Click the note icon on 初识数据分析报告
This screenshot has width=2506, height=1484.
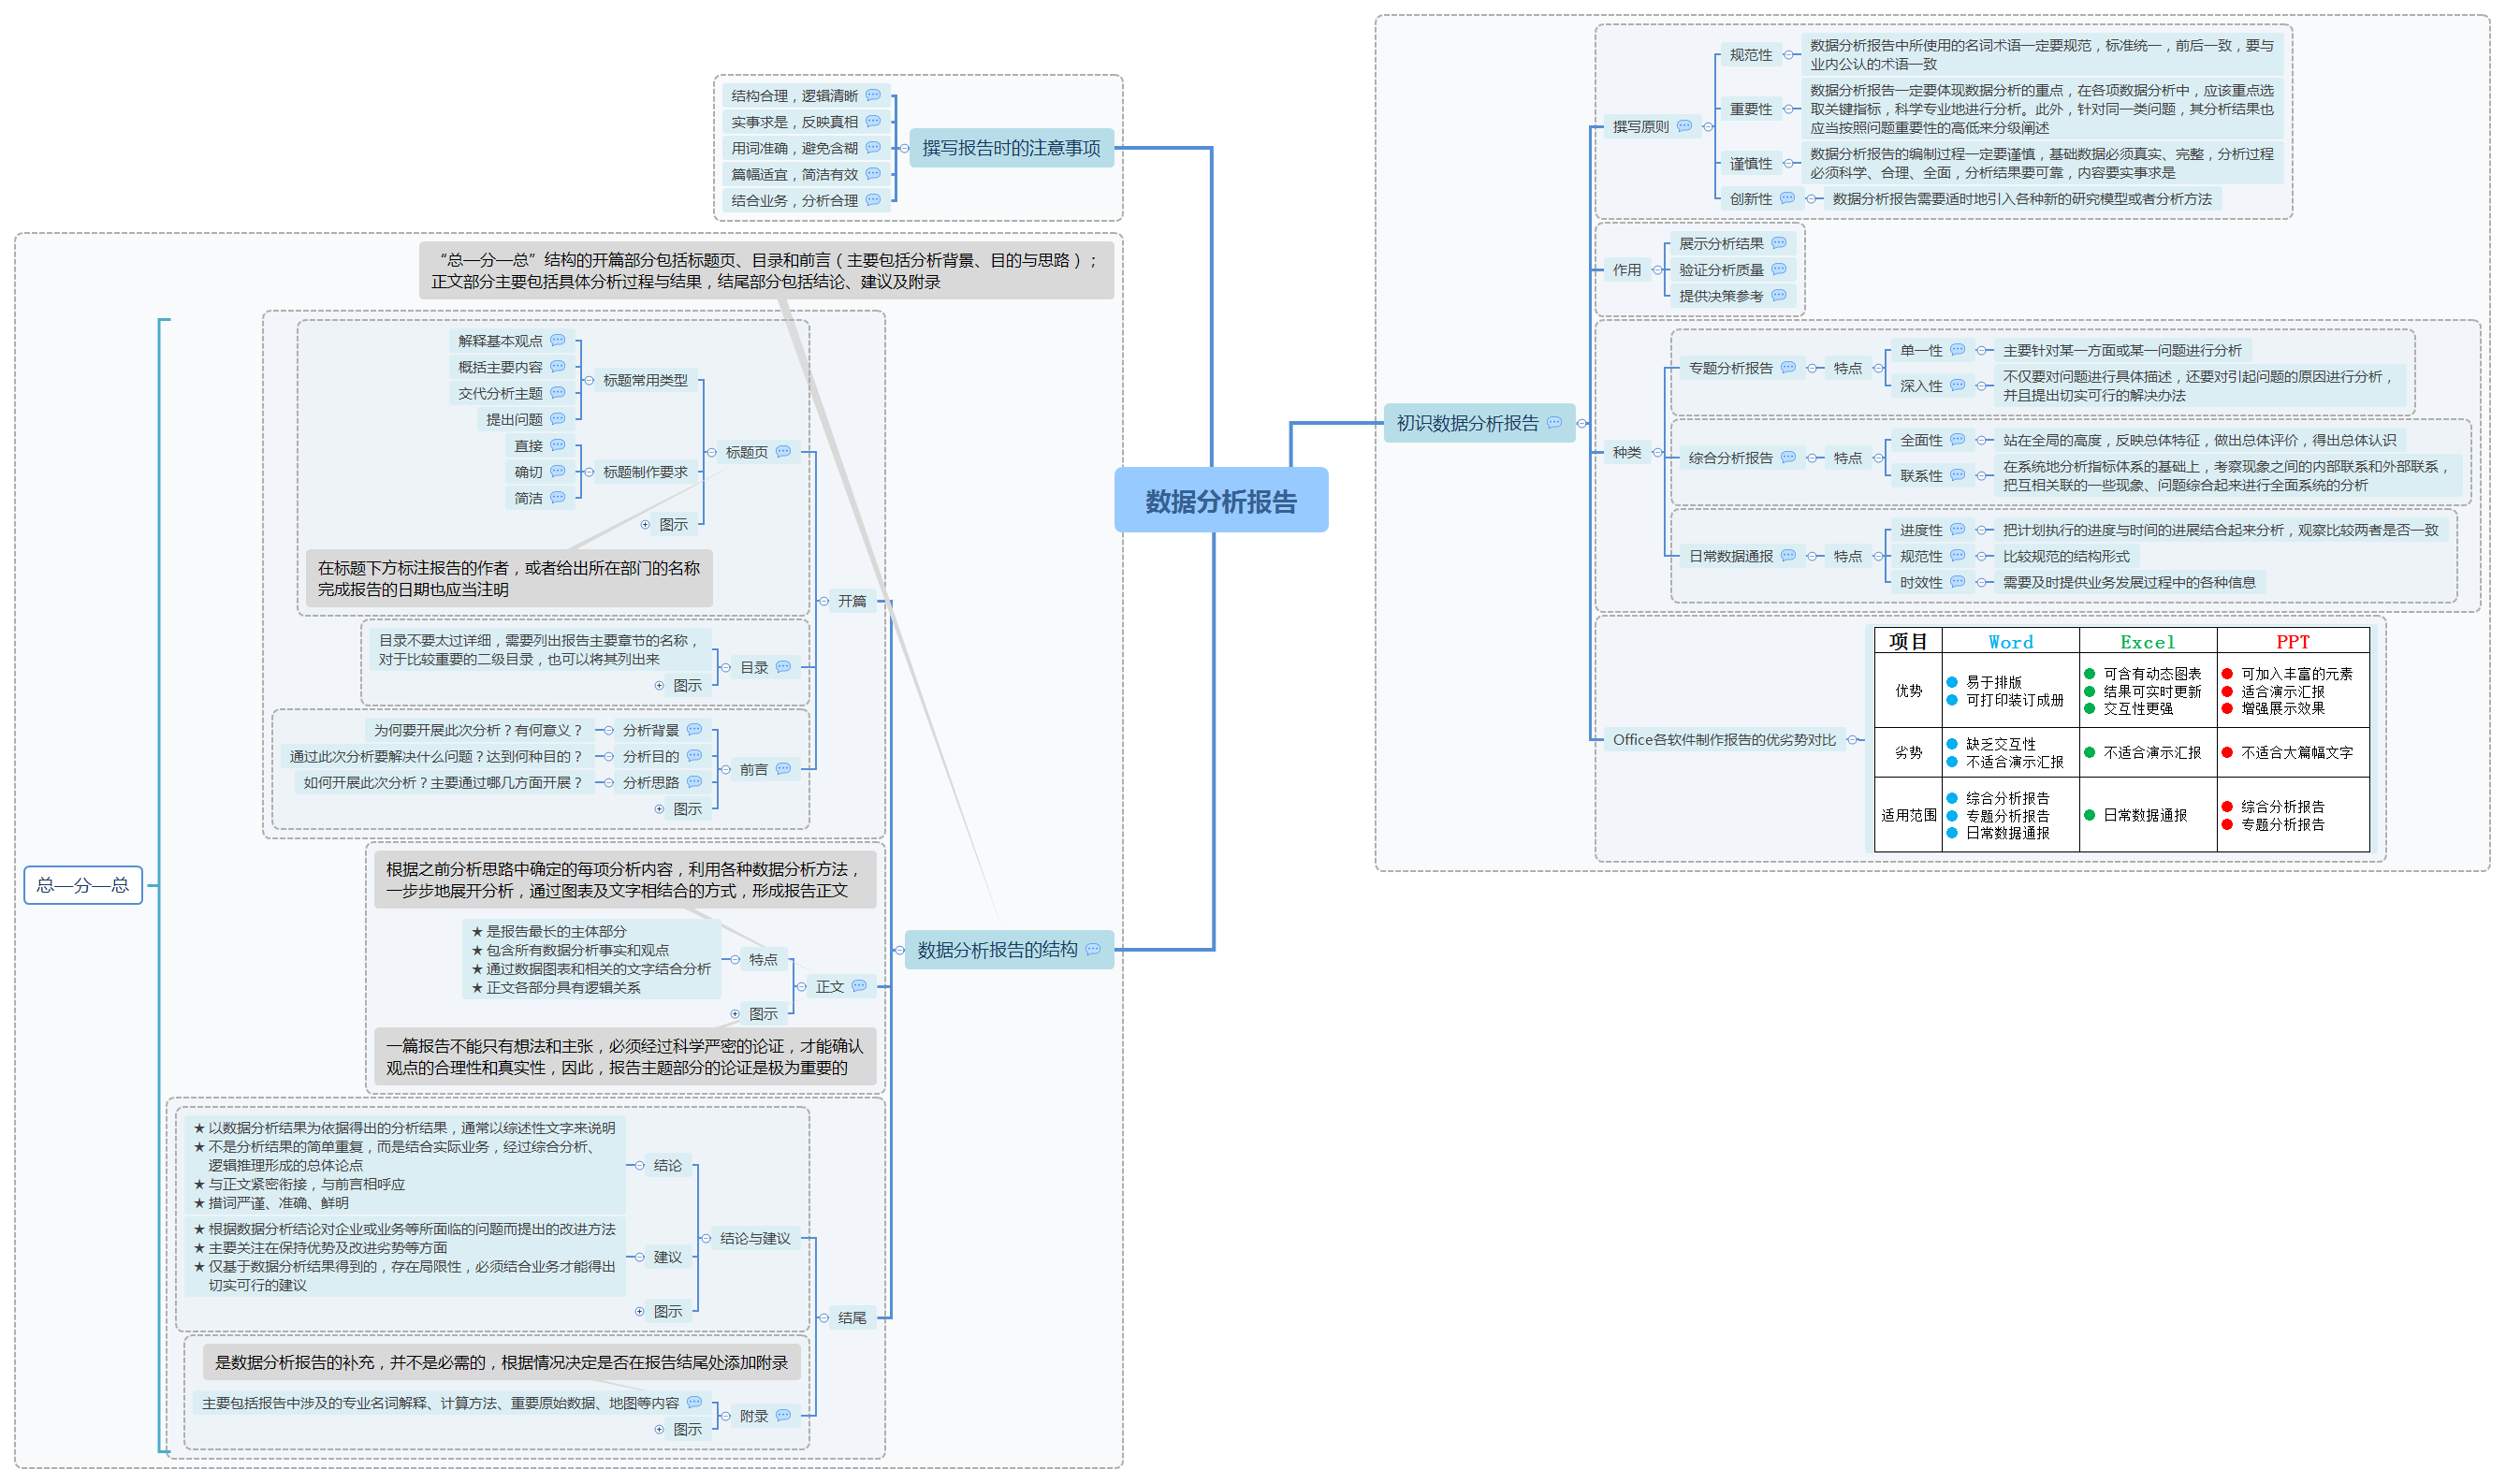tap(1554, 423)
